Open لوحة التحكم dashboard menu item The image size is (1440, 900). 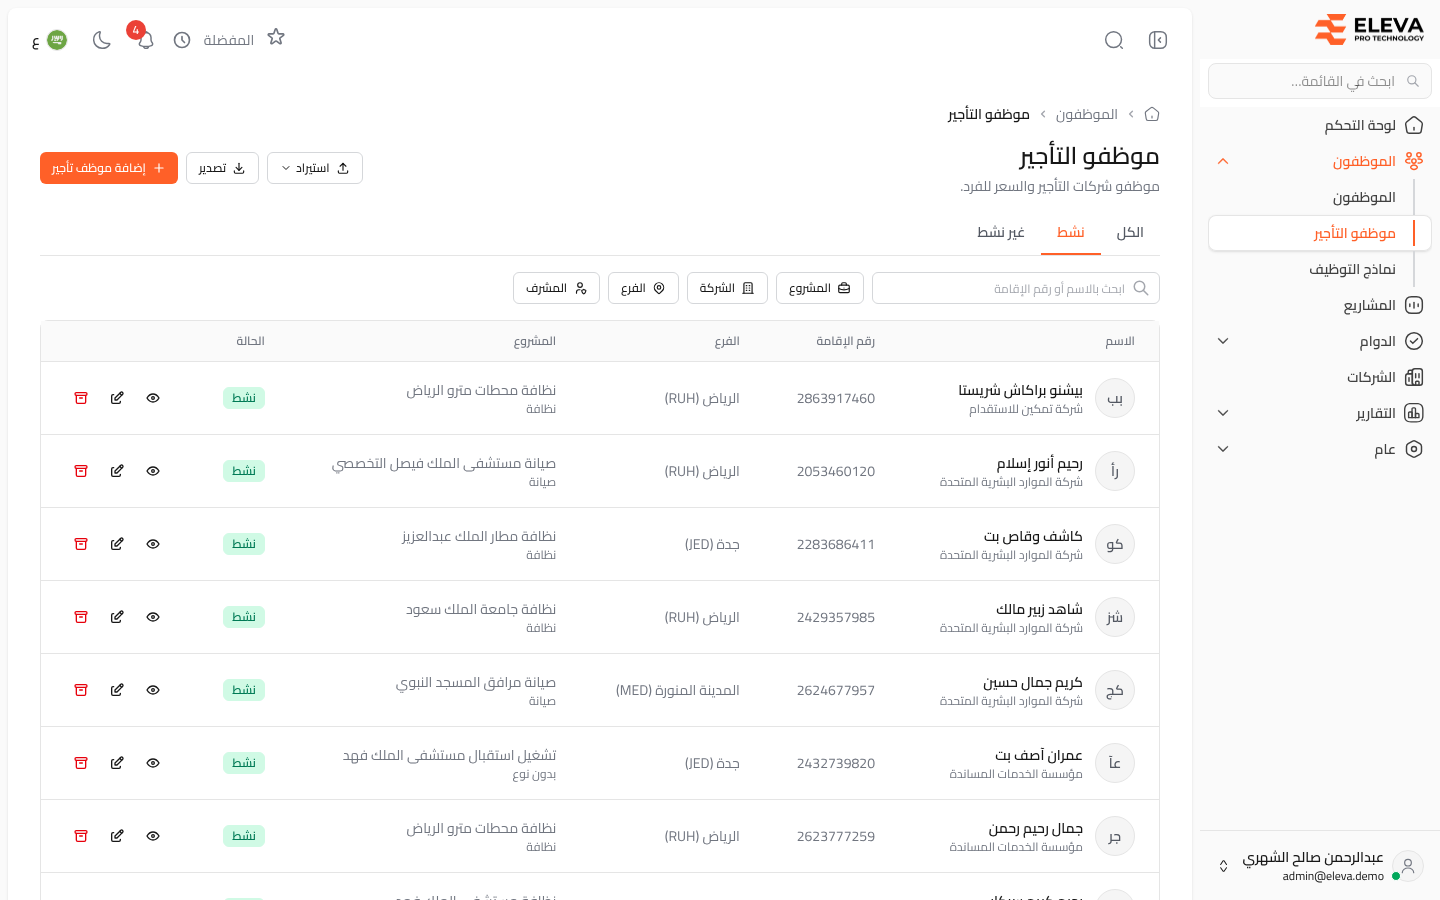(1320, 125)
